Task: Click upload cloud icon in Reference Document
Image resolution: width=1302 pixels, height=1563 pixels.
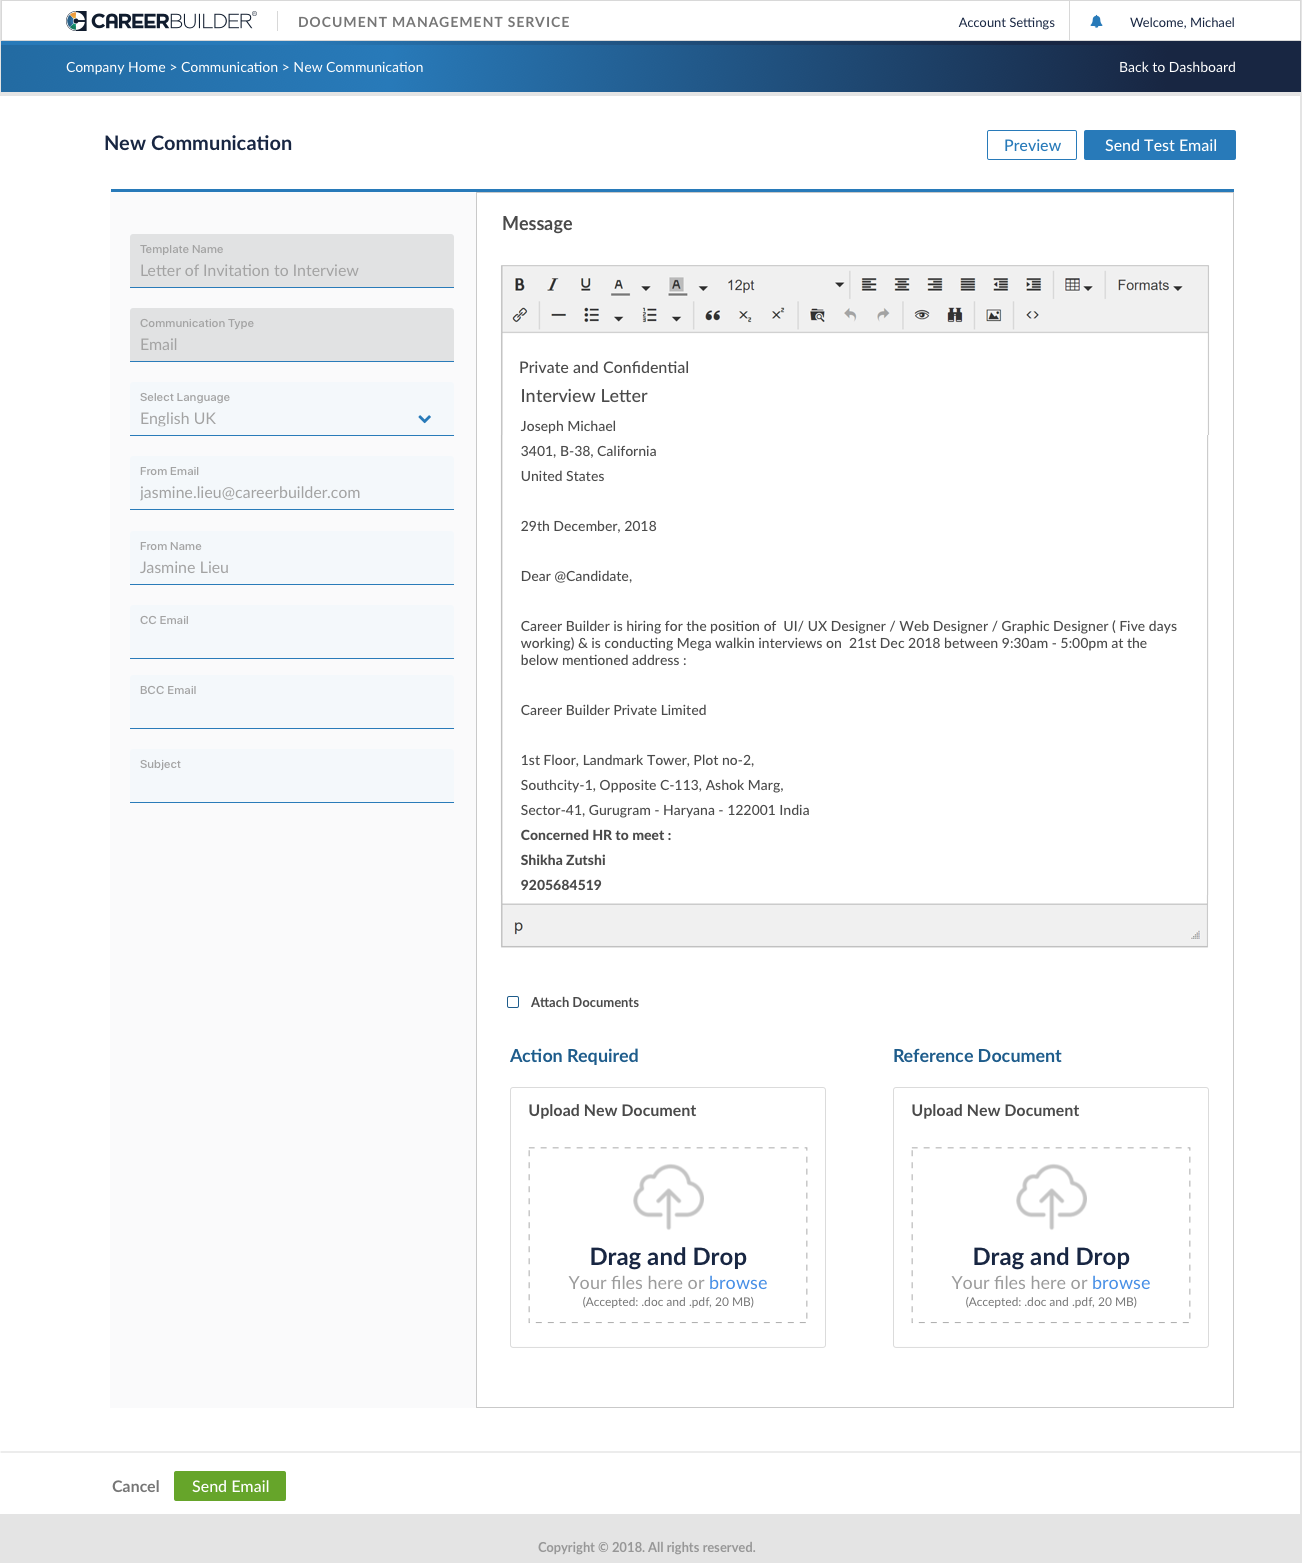Action: [1051, 1197]
